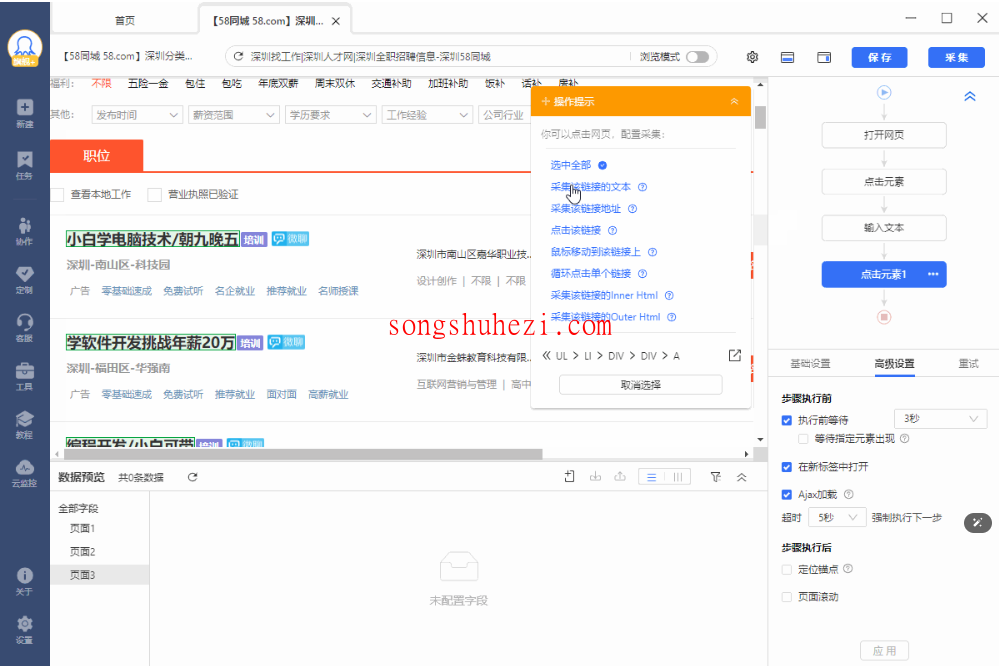The height and width of the screenshot is (666, 999).
Task: Switch to the 重试 tab
Action: point(968,363)
